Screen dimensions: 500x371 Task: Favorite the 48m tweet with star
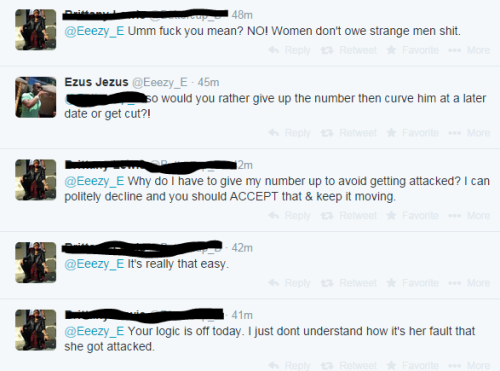(413, 50)
